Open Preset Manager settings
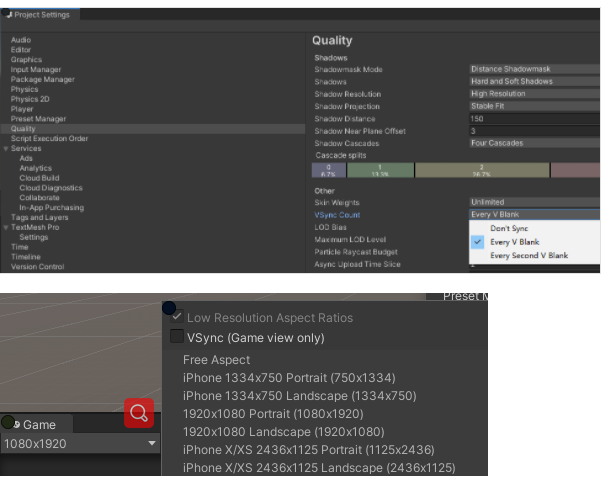Image resolution: width=608 pixels, height=487 pixels. (38, 119)
